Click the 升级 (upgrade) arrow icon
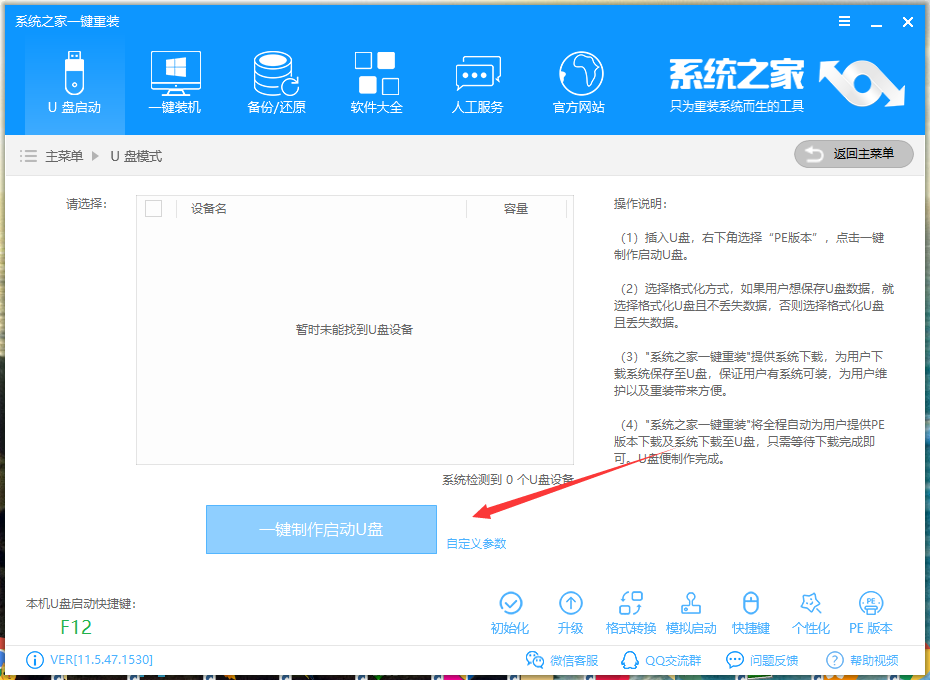930x680 pixels. point(570,604)
